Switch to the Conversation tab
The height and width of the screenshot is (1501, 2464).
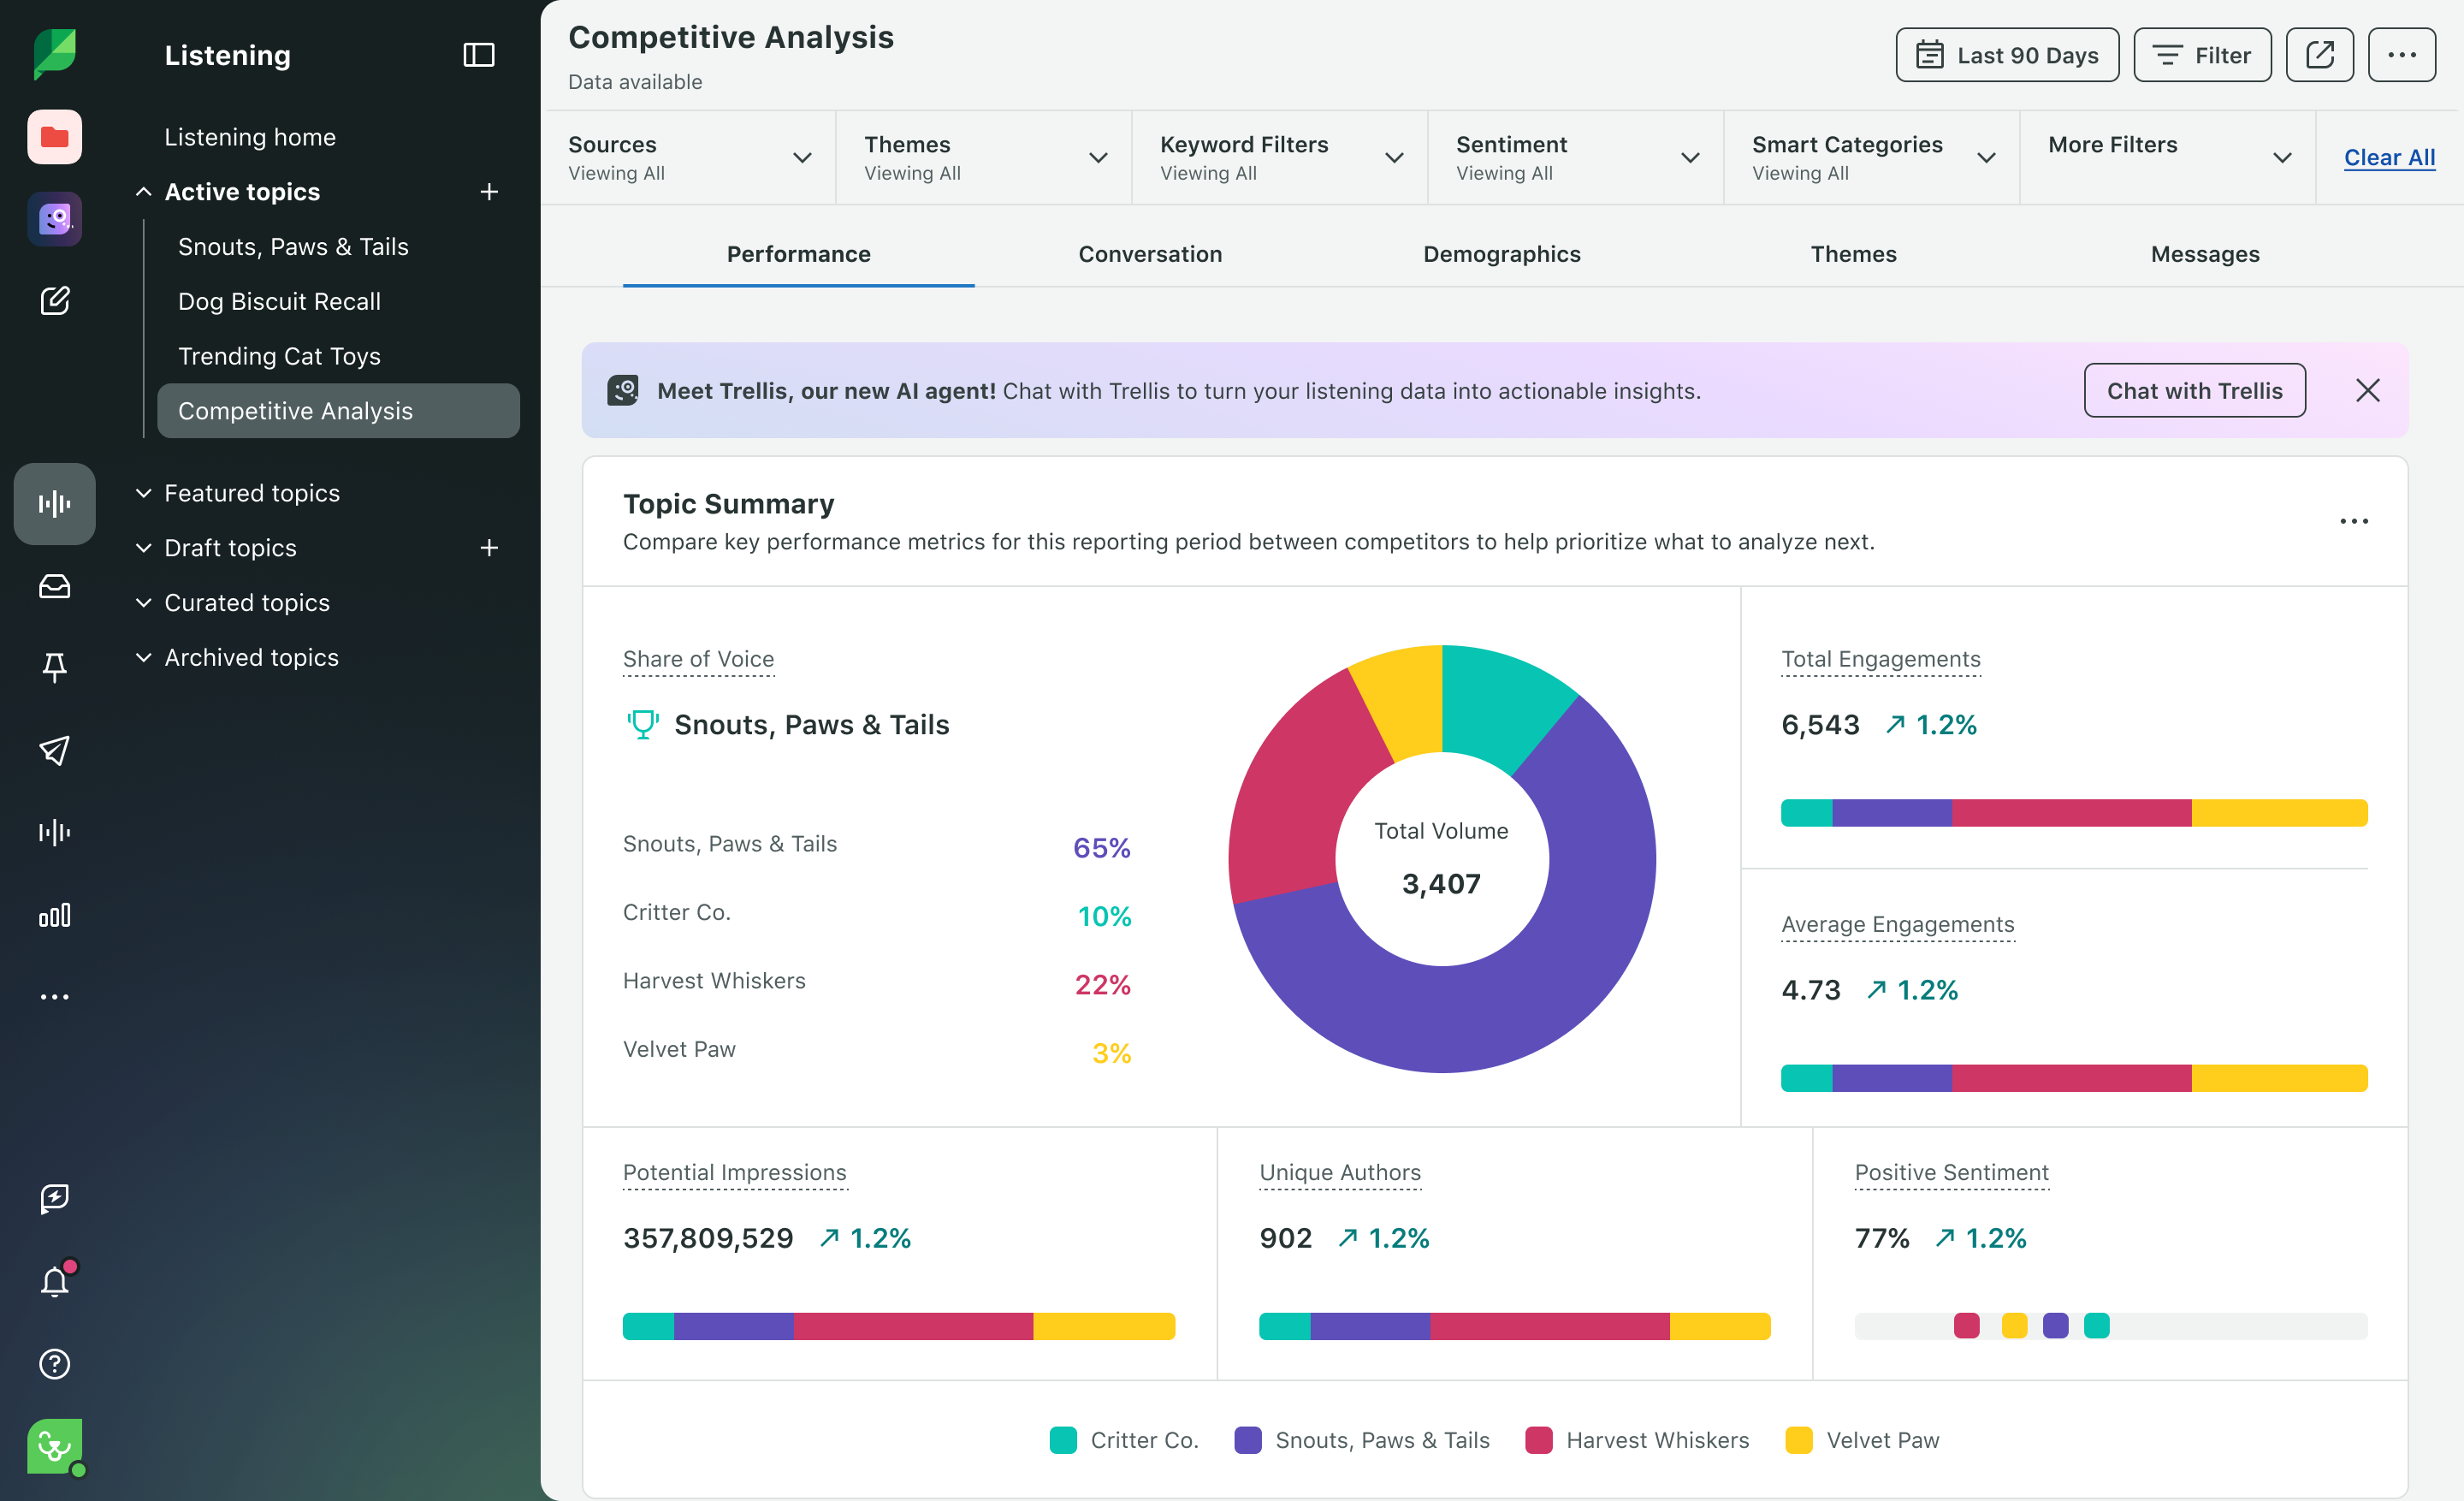tap(1150, 254)
